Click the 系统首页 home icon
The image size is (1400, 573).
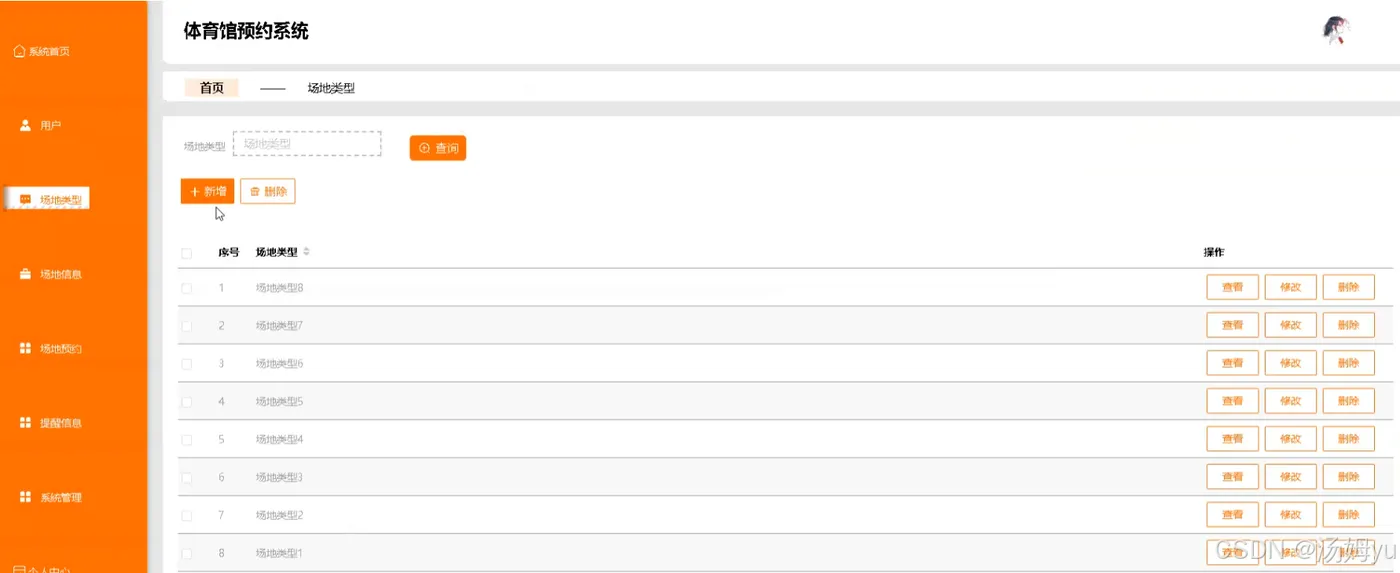(x=19, y=51)
